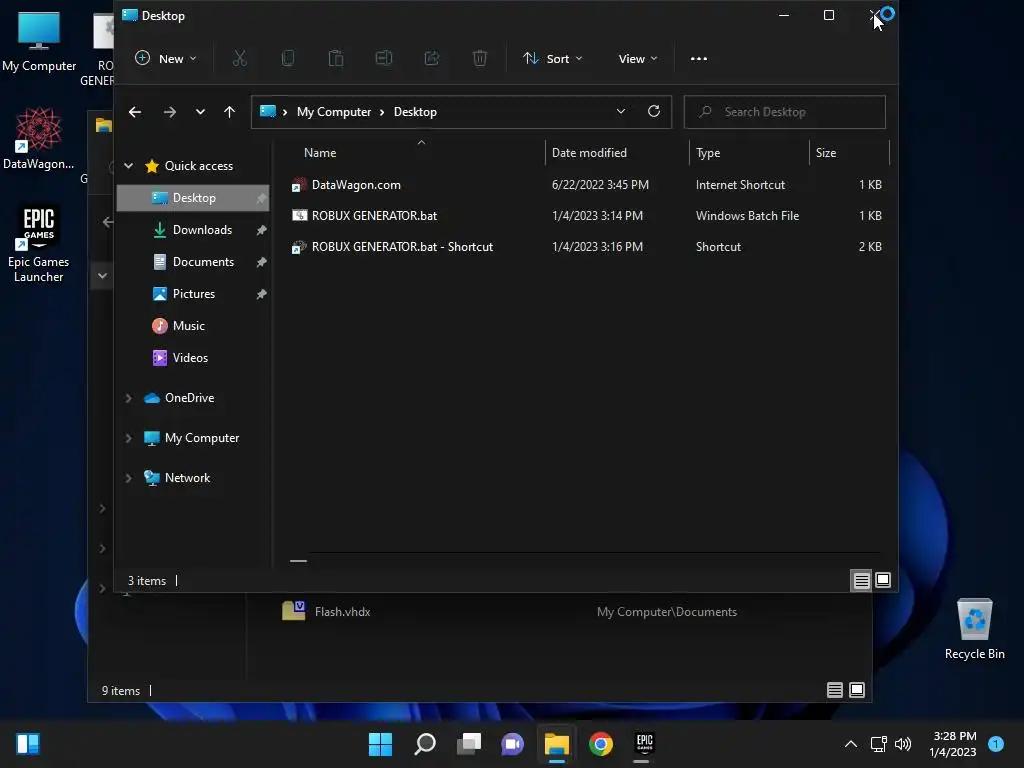Select Epic Games Launcher desktop icon
The height and width of the screenshot is (768, 1024).
[x=39, y=244]
